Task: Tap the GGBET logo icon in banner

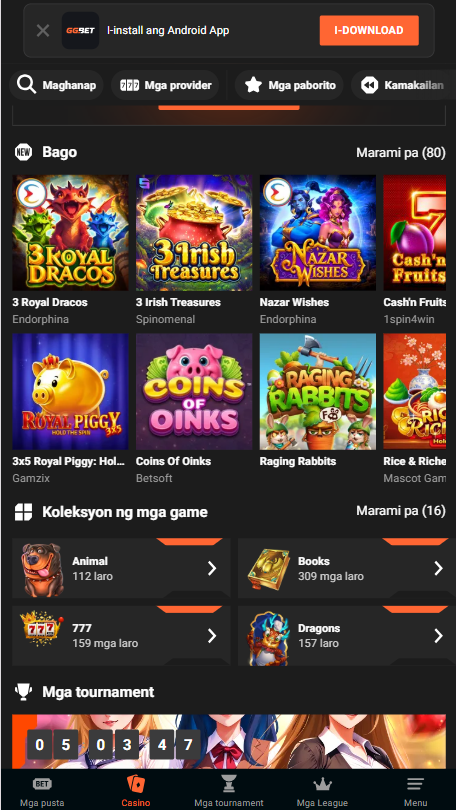Action: (81, 30)
